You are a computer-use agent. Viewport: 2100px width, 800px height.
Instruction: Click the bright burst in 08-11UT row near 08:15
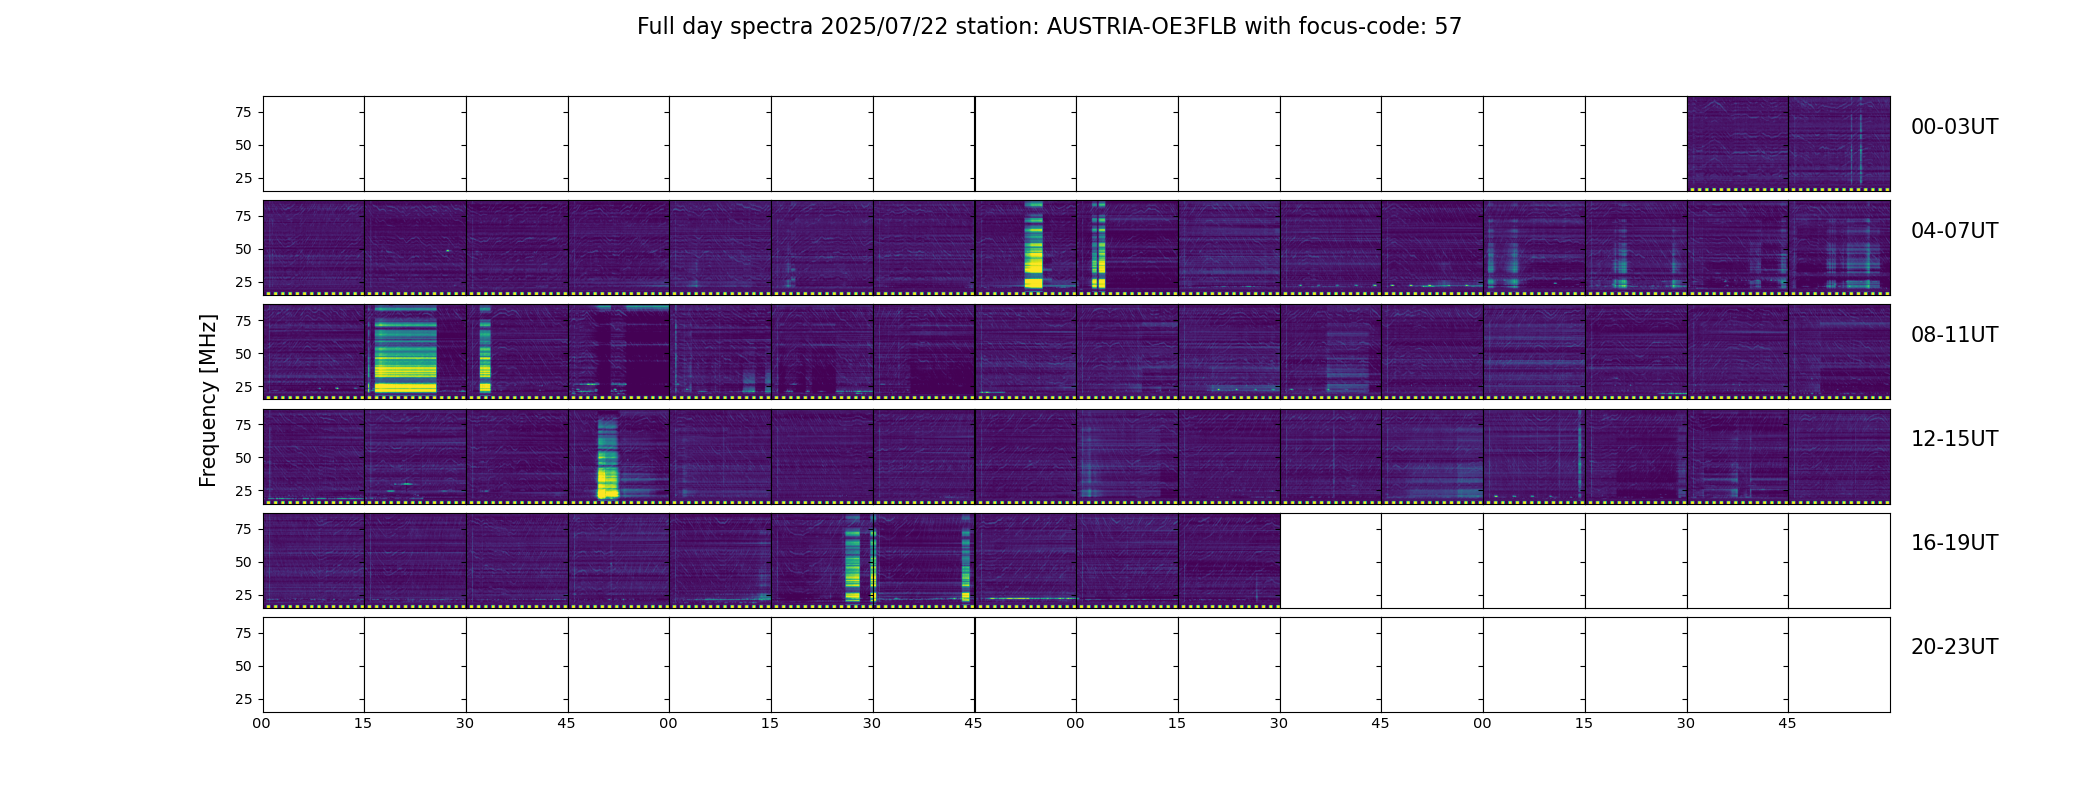coord(405,349)
